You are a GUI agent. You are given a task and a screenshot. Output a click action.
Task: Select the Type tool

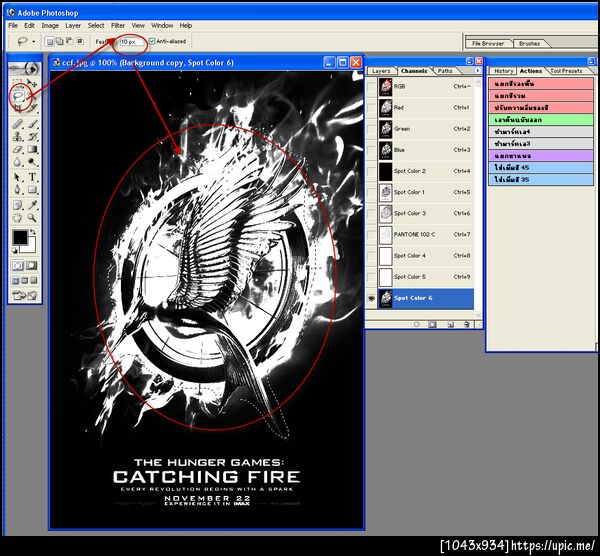[x=32, y=177]
